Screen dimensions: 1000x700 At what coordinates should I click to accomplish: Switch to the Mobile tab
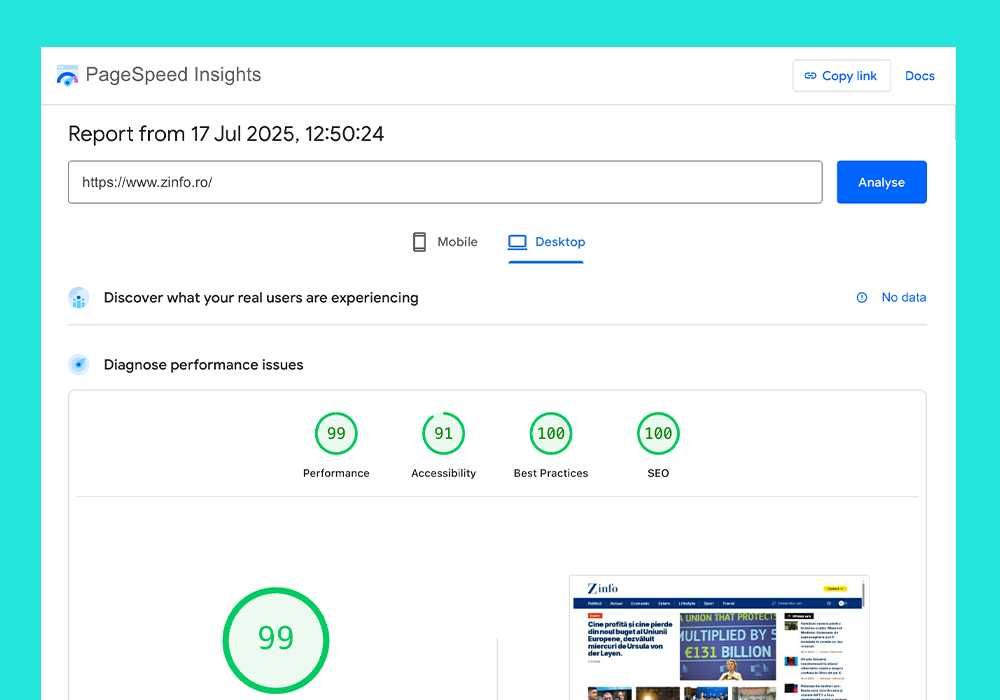pos(445,242)
